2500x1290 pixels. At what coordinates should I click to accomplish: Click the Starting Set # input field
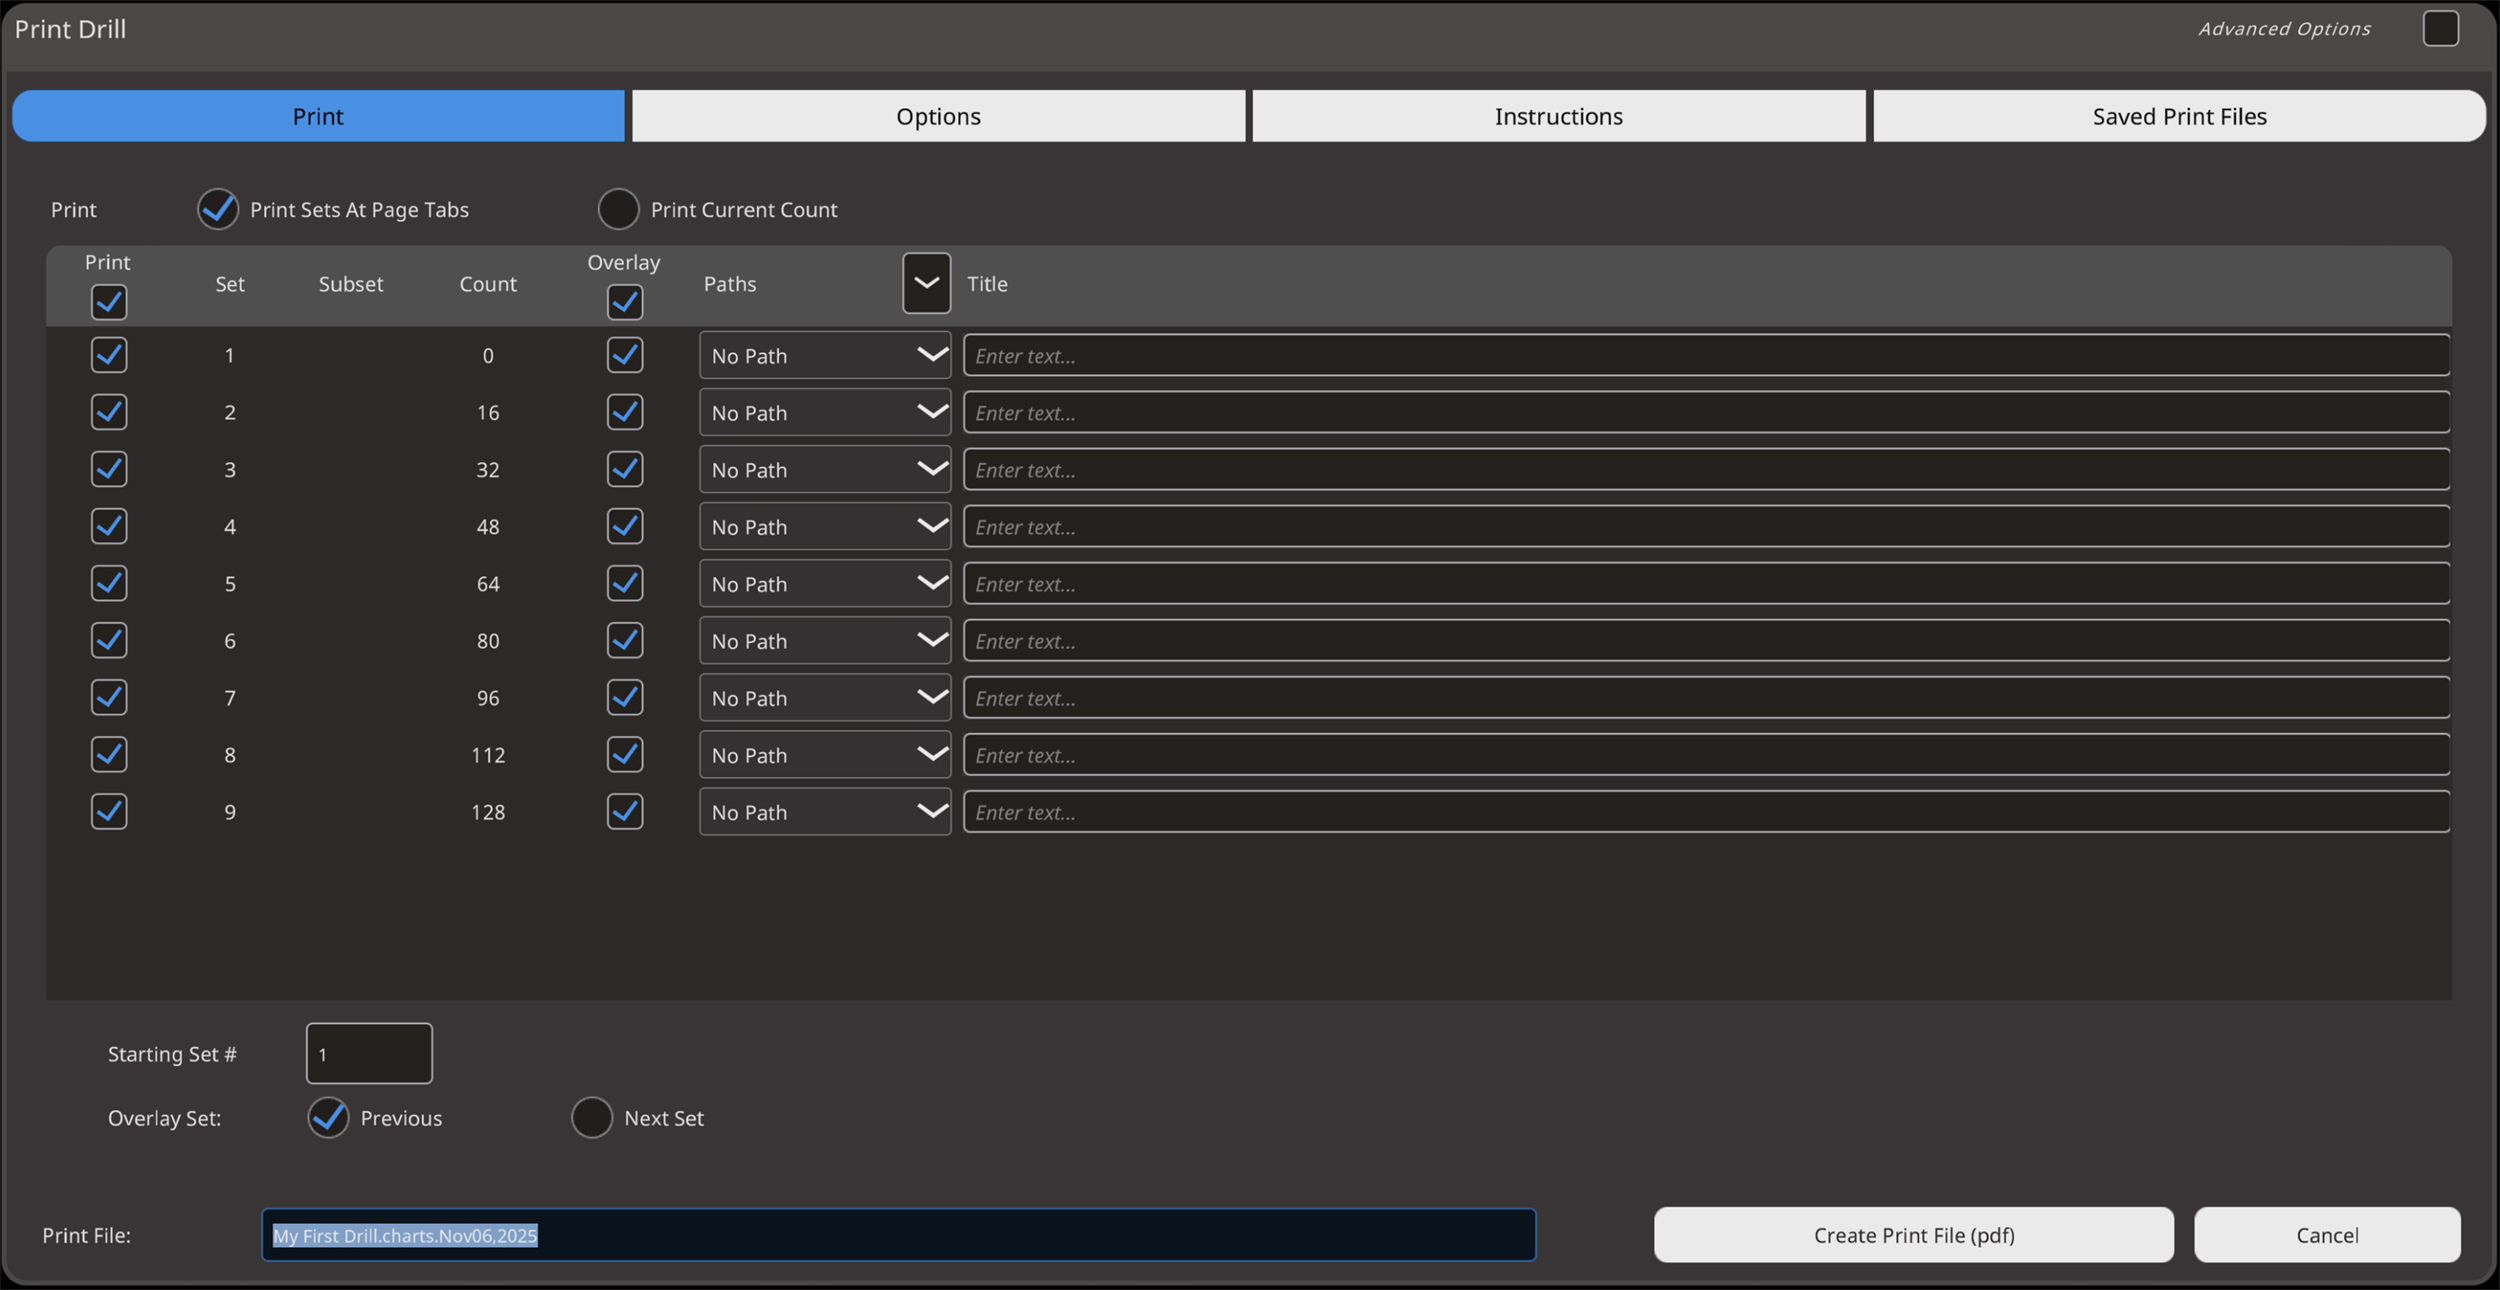369,1053
